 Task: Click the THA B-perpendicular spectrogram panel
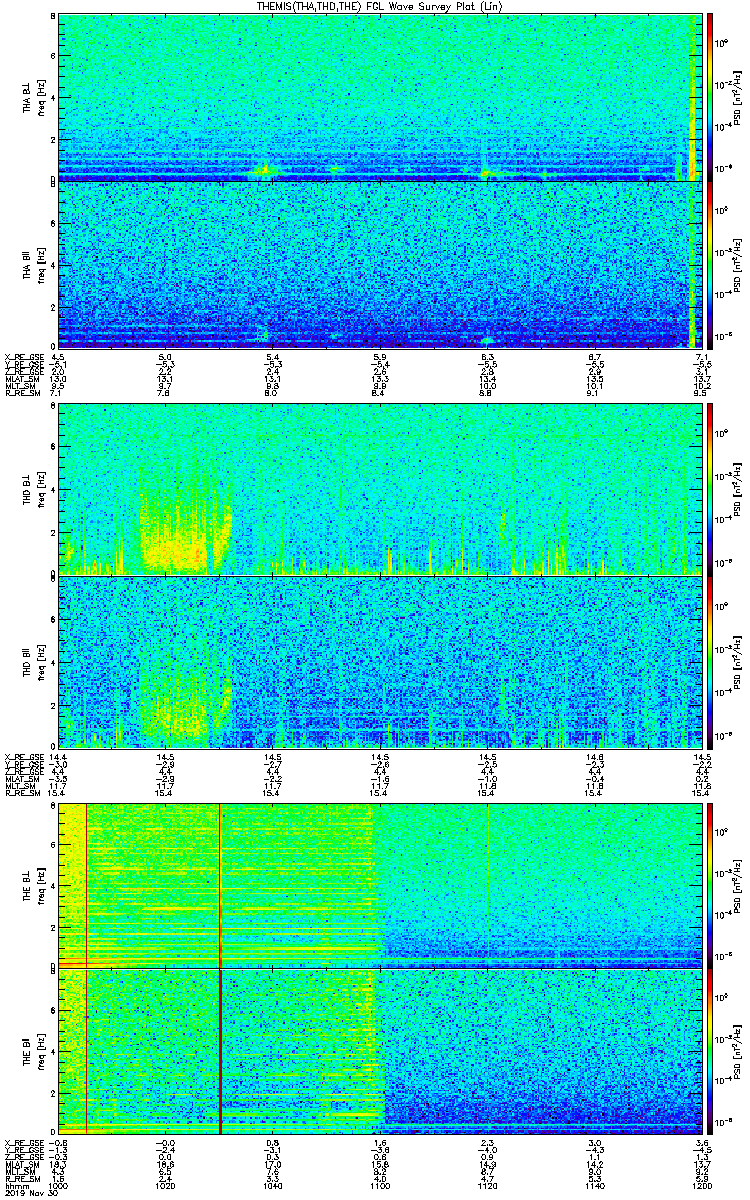pos(378,97)
